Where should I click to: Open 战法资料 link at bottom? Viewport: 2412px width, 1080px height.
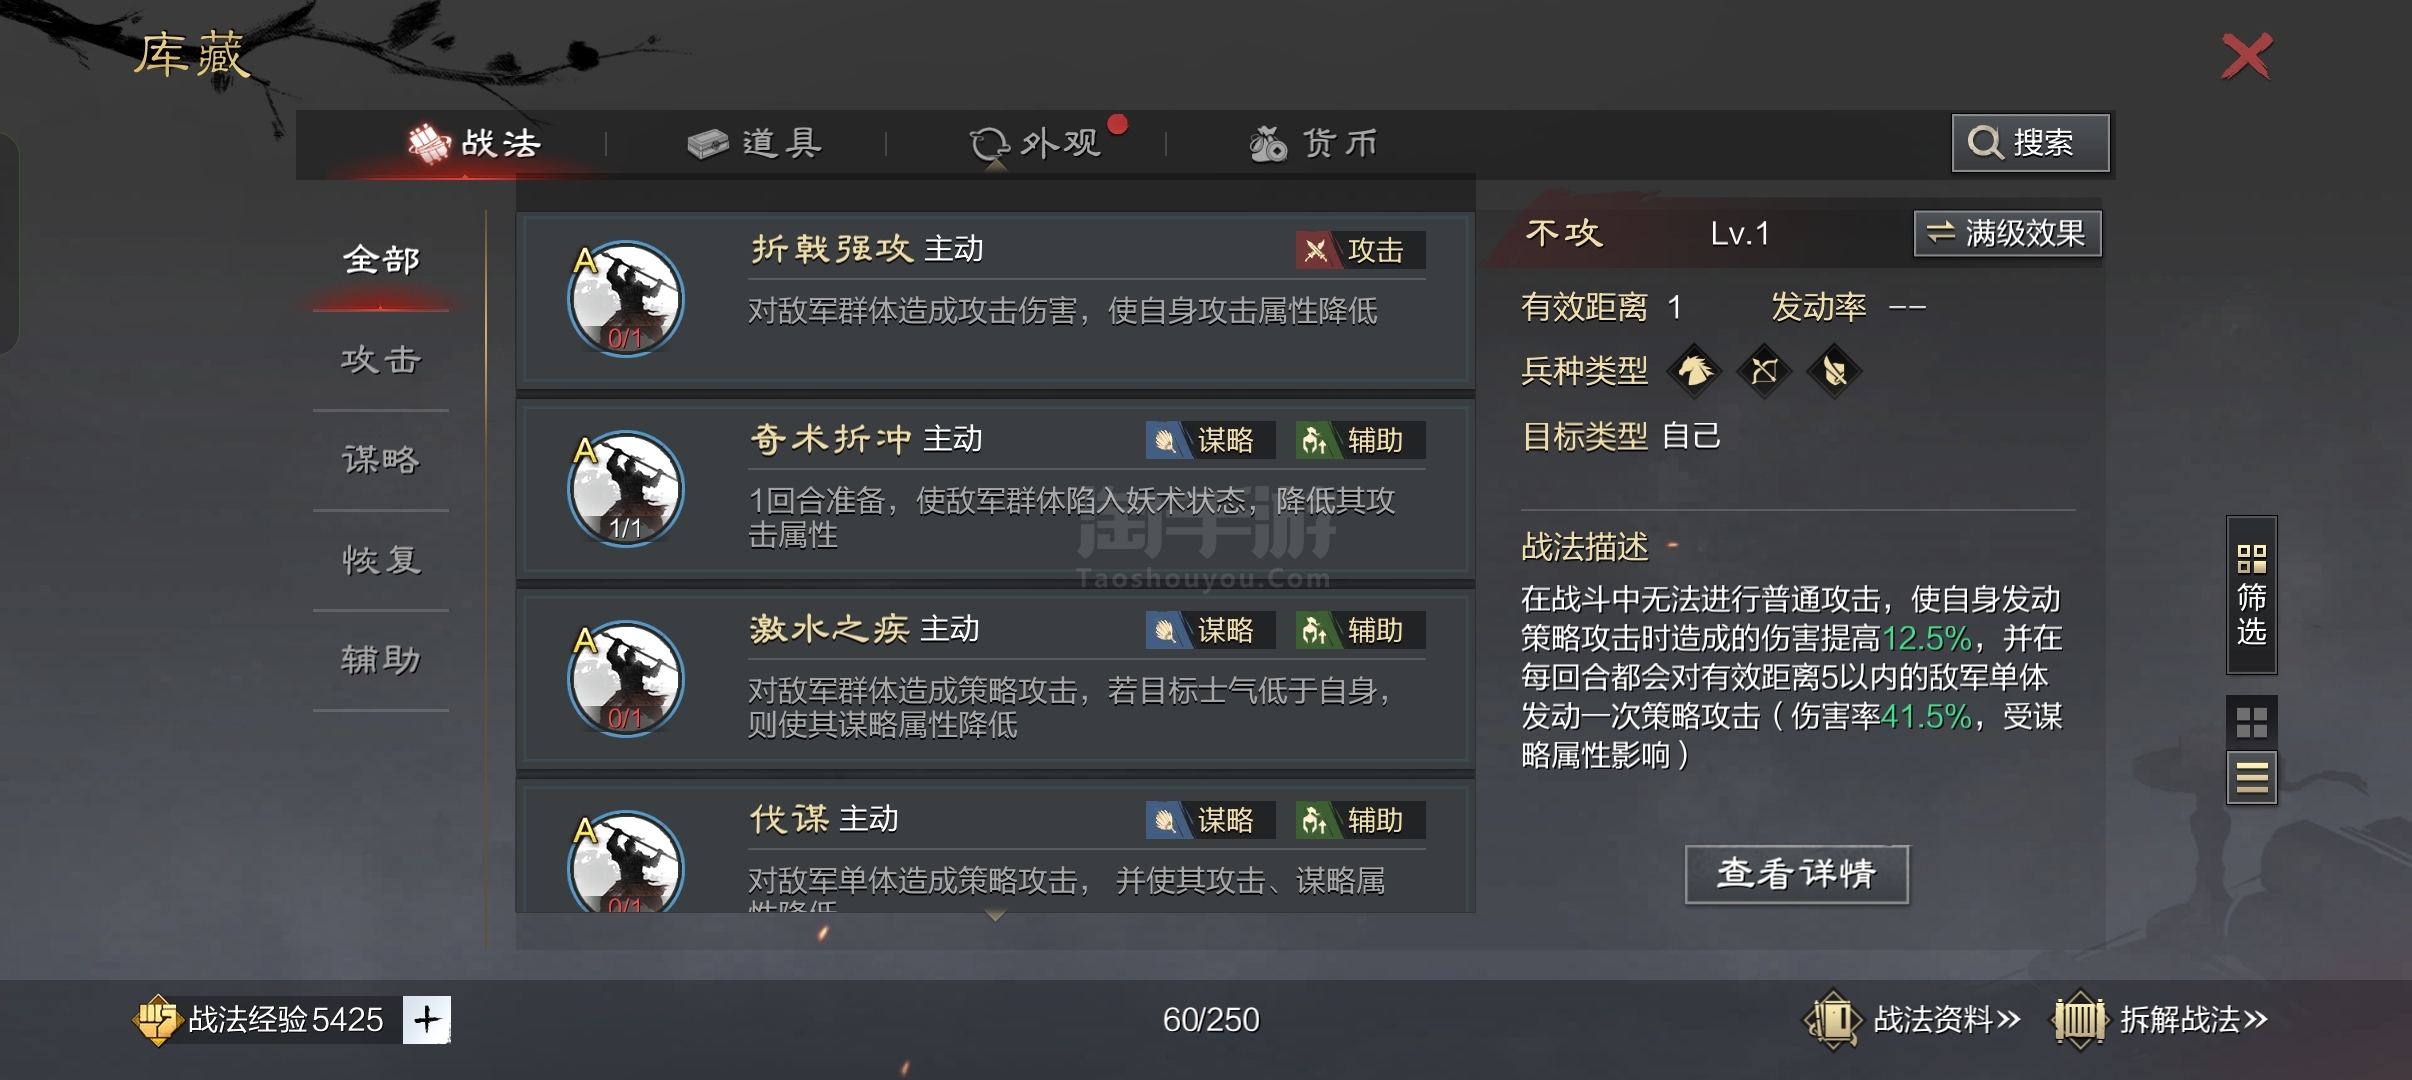tap(1912, 1019)
